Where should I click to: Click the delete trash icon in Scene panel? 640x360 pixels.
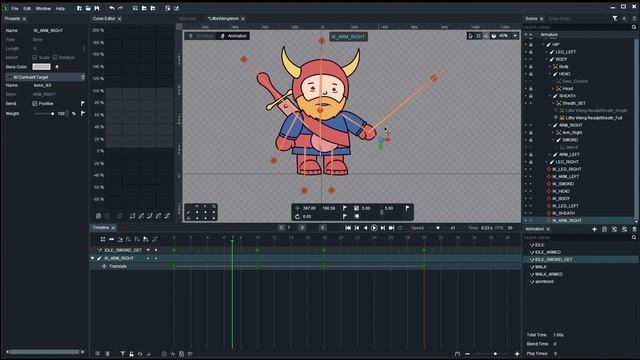click(634, 19)
